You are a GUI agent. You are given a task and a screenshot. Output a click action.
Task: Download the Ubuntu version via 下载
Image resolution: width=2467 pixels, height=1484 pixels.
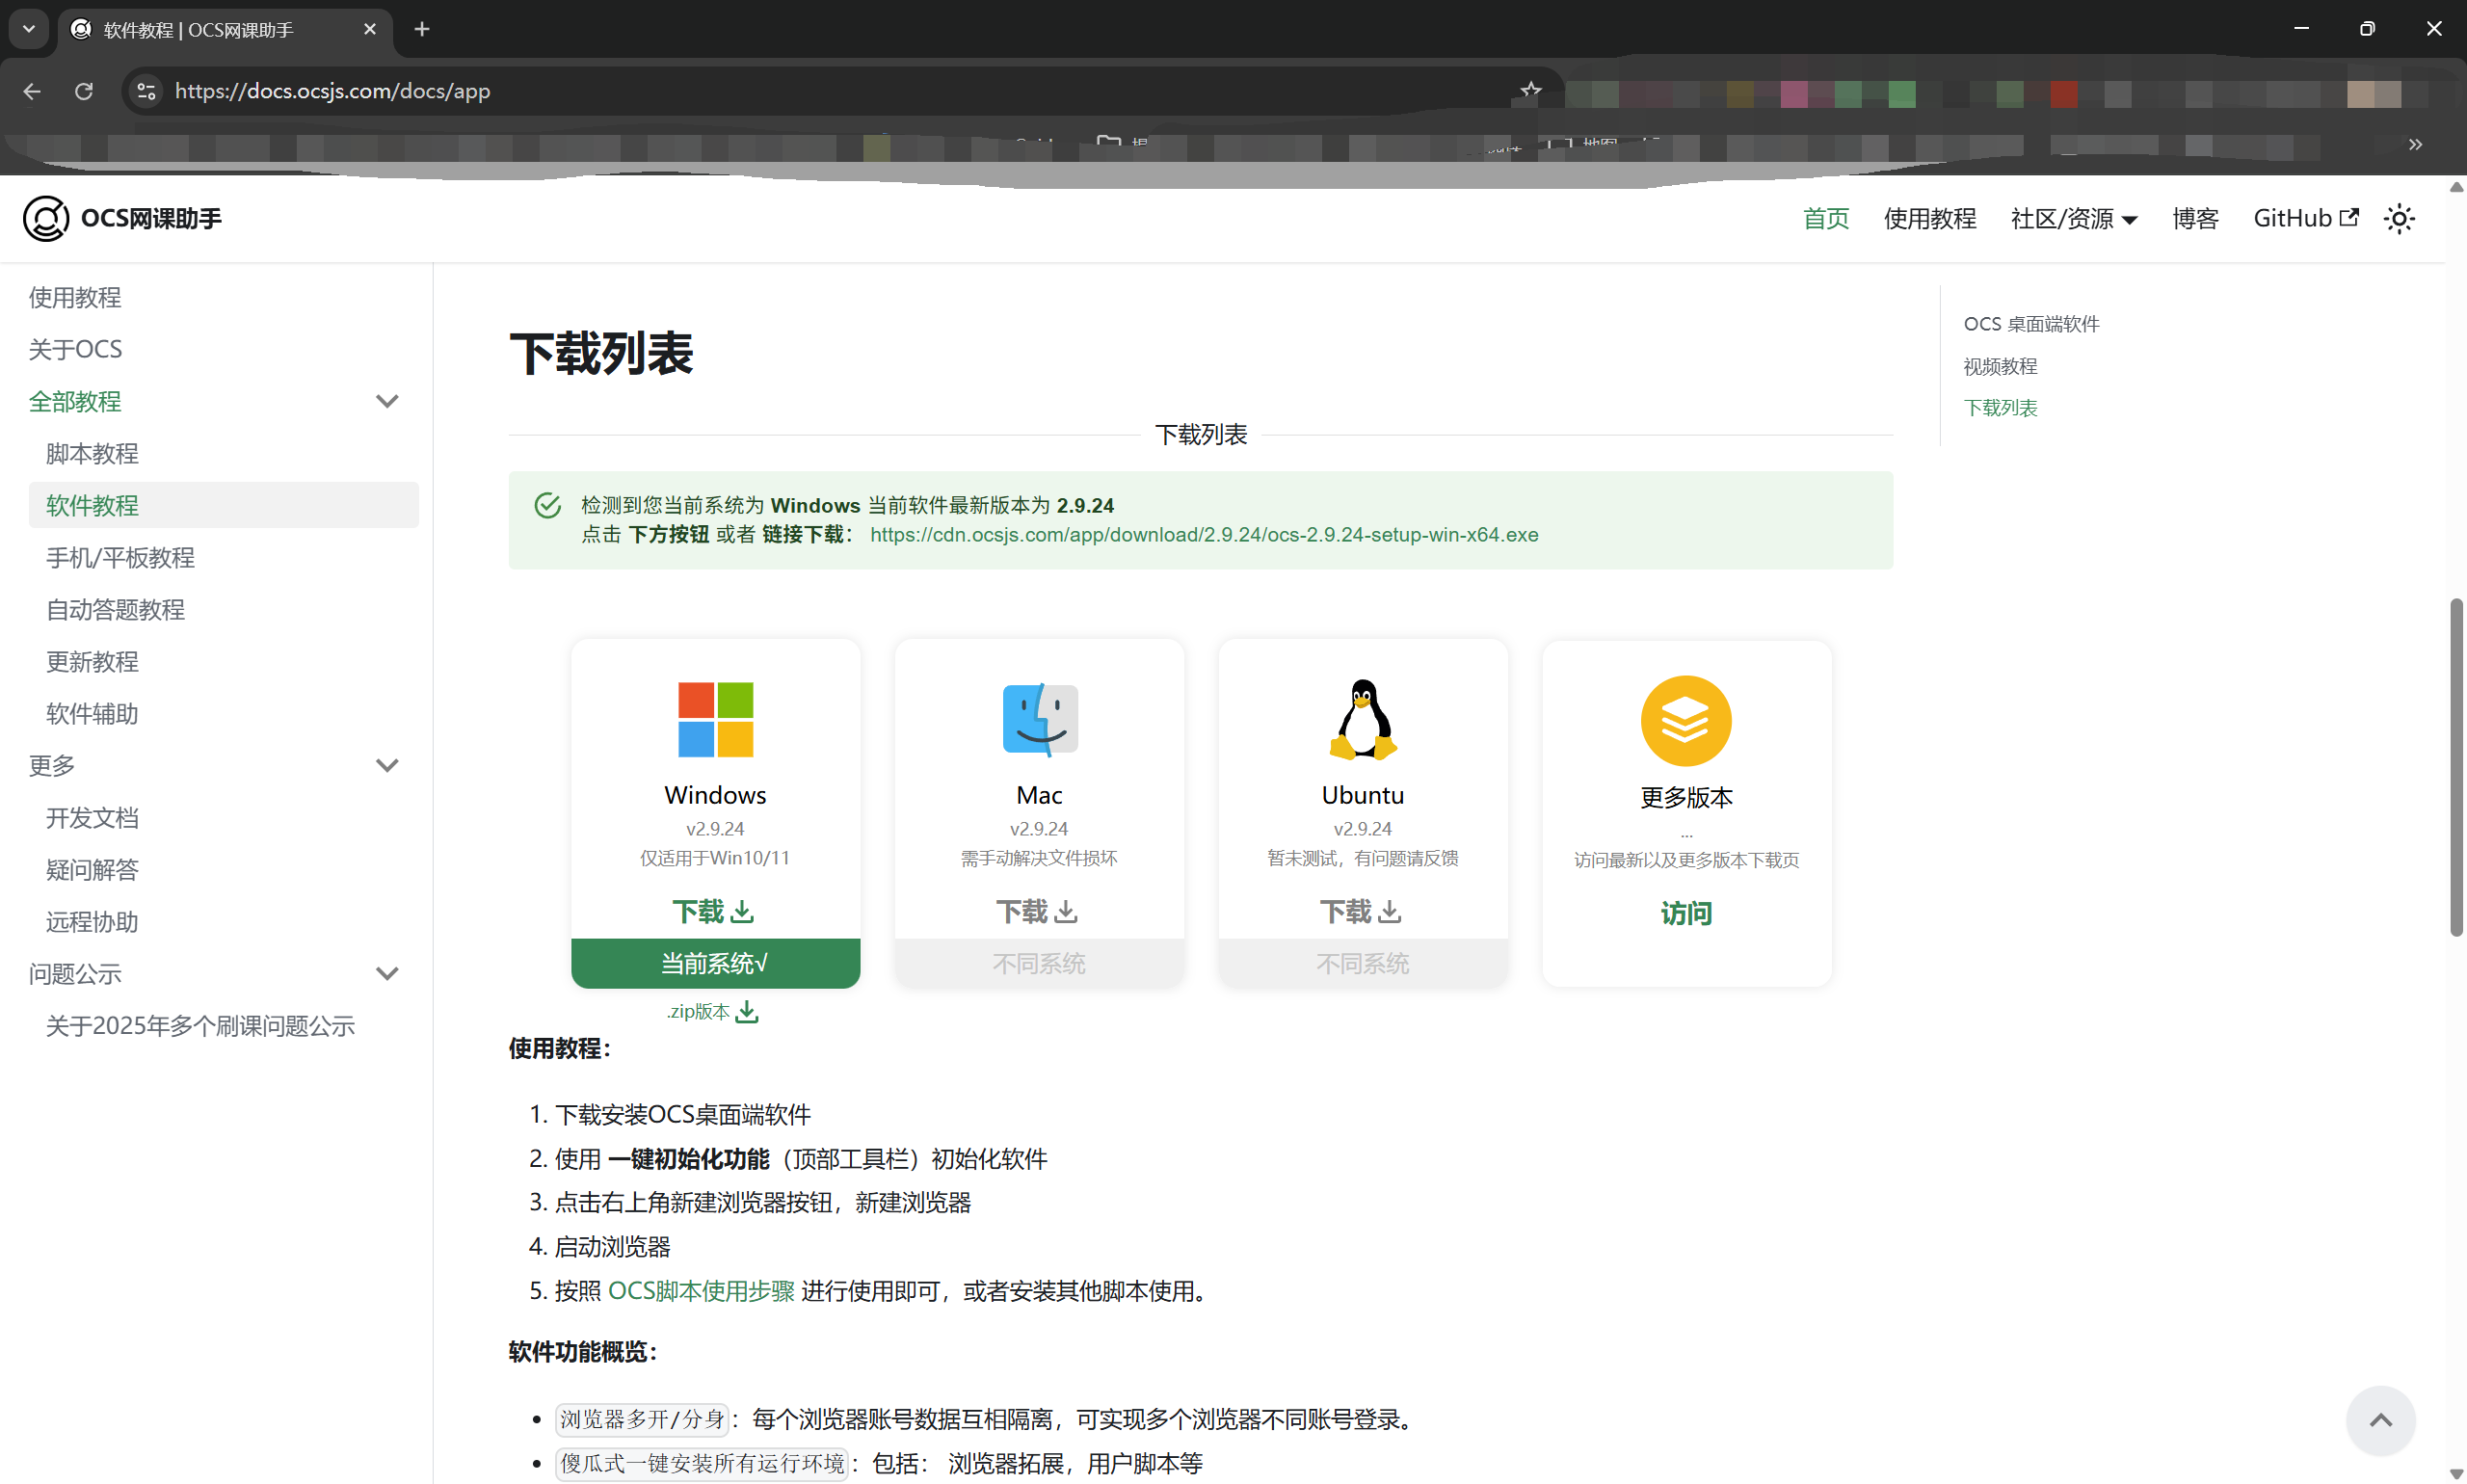click(x=1361, y=911)
